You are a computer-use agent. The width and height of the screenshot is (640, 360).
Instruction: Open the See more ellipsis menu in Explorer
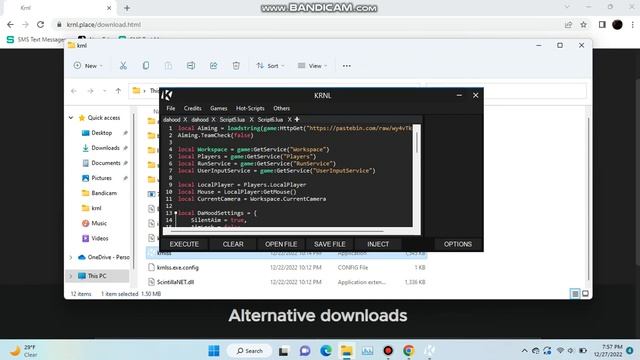tap(347, 66)
